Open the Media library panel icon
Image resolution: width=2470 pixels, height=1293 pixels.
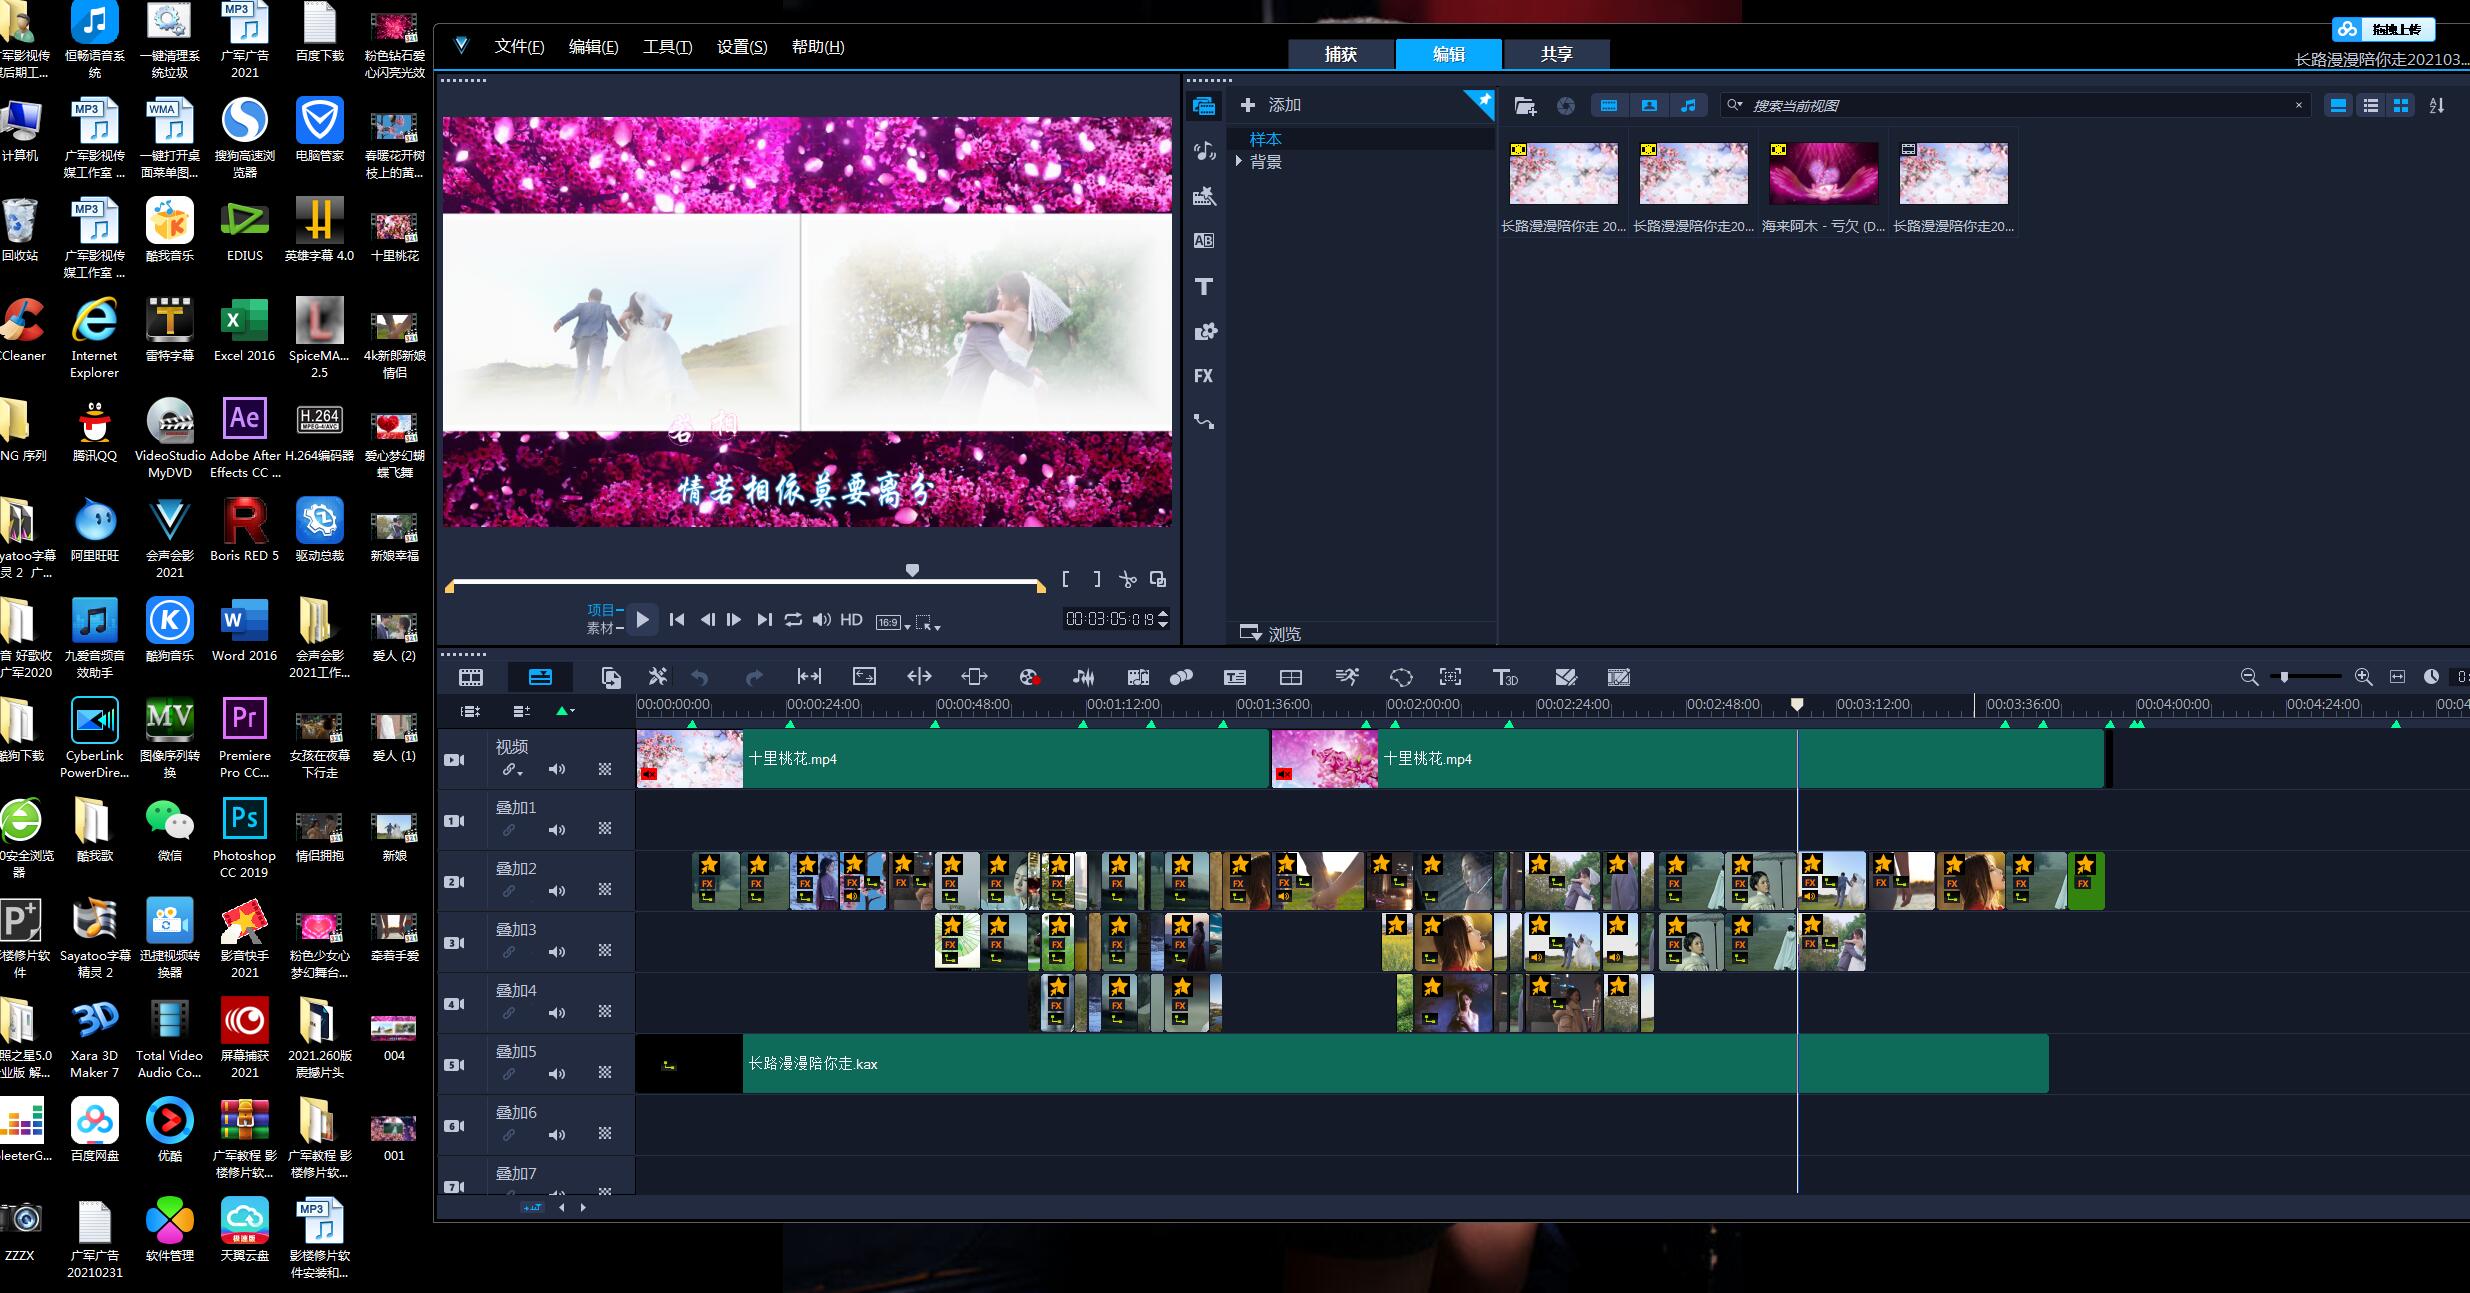(x=1204, y=105)
